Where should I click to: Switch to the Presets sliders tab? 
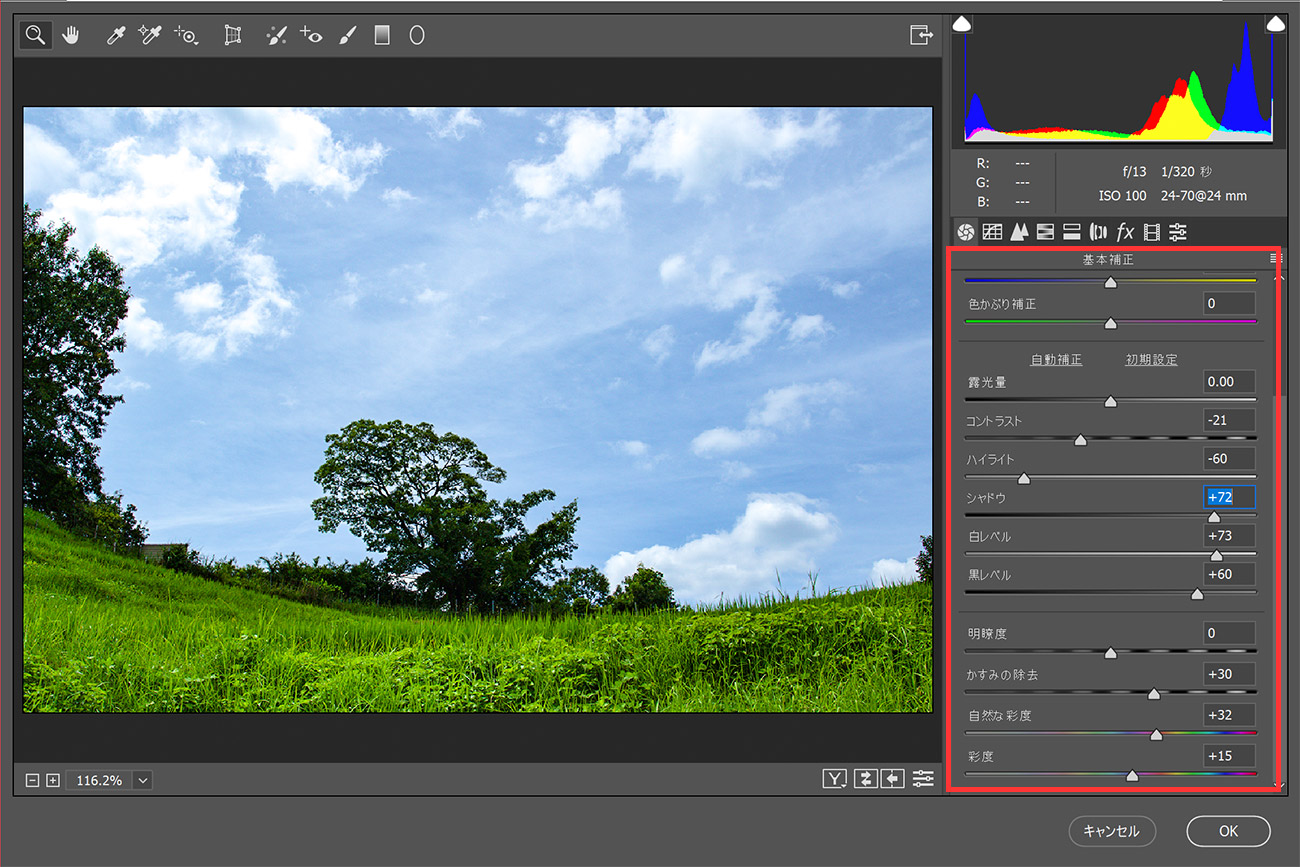[x=1178, y=232]
